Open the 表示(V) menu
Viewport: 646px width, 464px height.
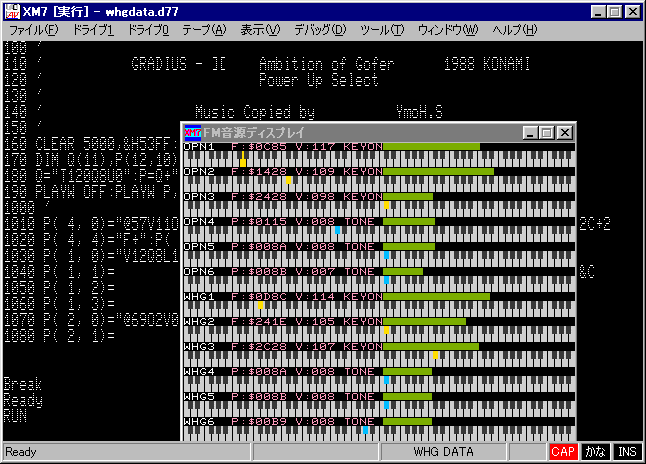point(260,30)
